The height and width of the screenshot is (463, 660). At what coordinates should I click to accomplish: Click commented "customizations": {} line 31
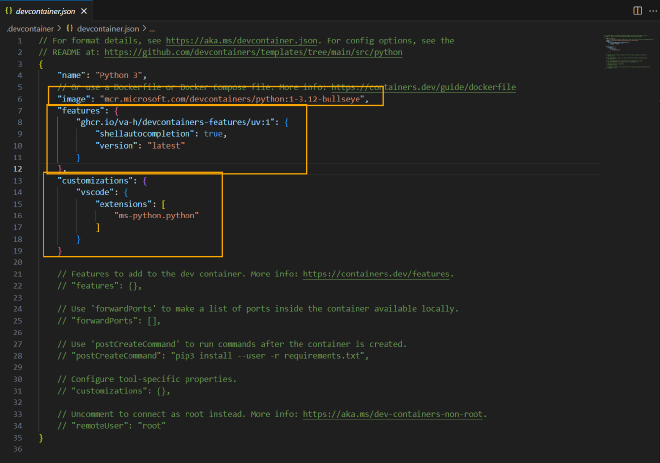tap(114, 391)
